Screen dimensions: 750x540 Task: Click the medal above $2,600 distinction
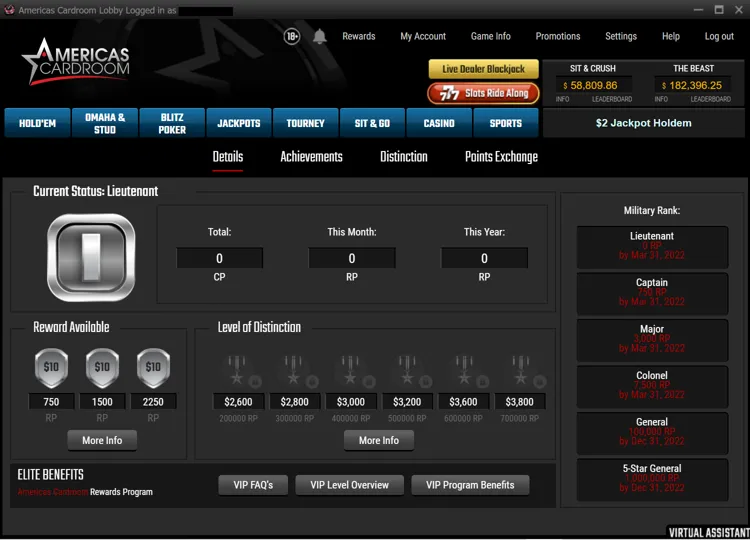pyautogui.click(x=239, y=371)
